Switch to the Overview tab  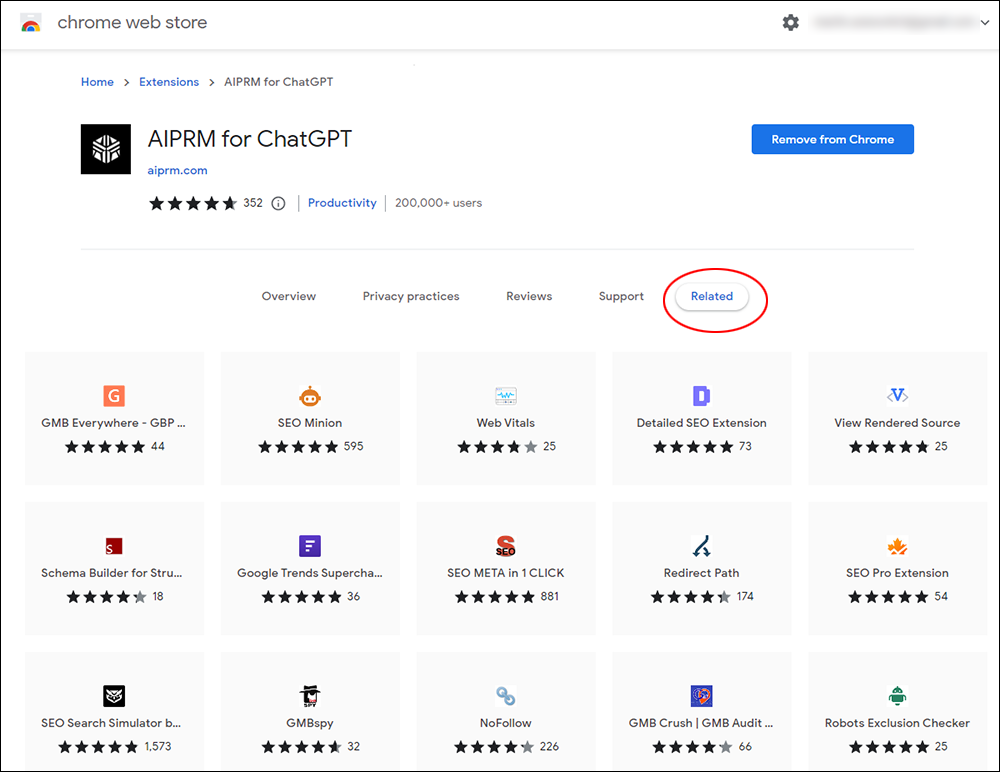point(288,296)
